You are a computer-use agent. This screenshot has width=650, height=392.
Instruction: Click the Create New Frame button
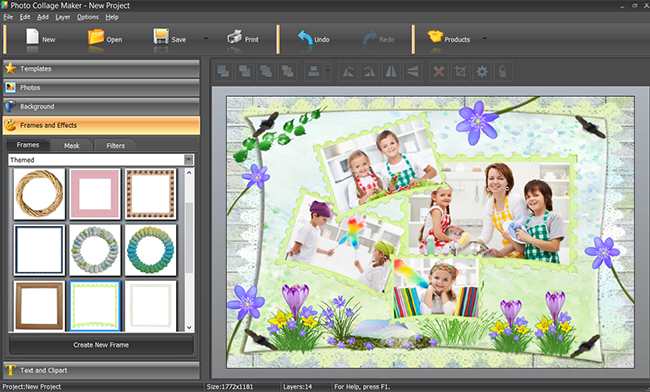click(x=101, y=345)
